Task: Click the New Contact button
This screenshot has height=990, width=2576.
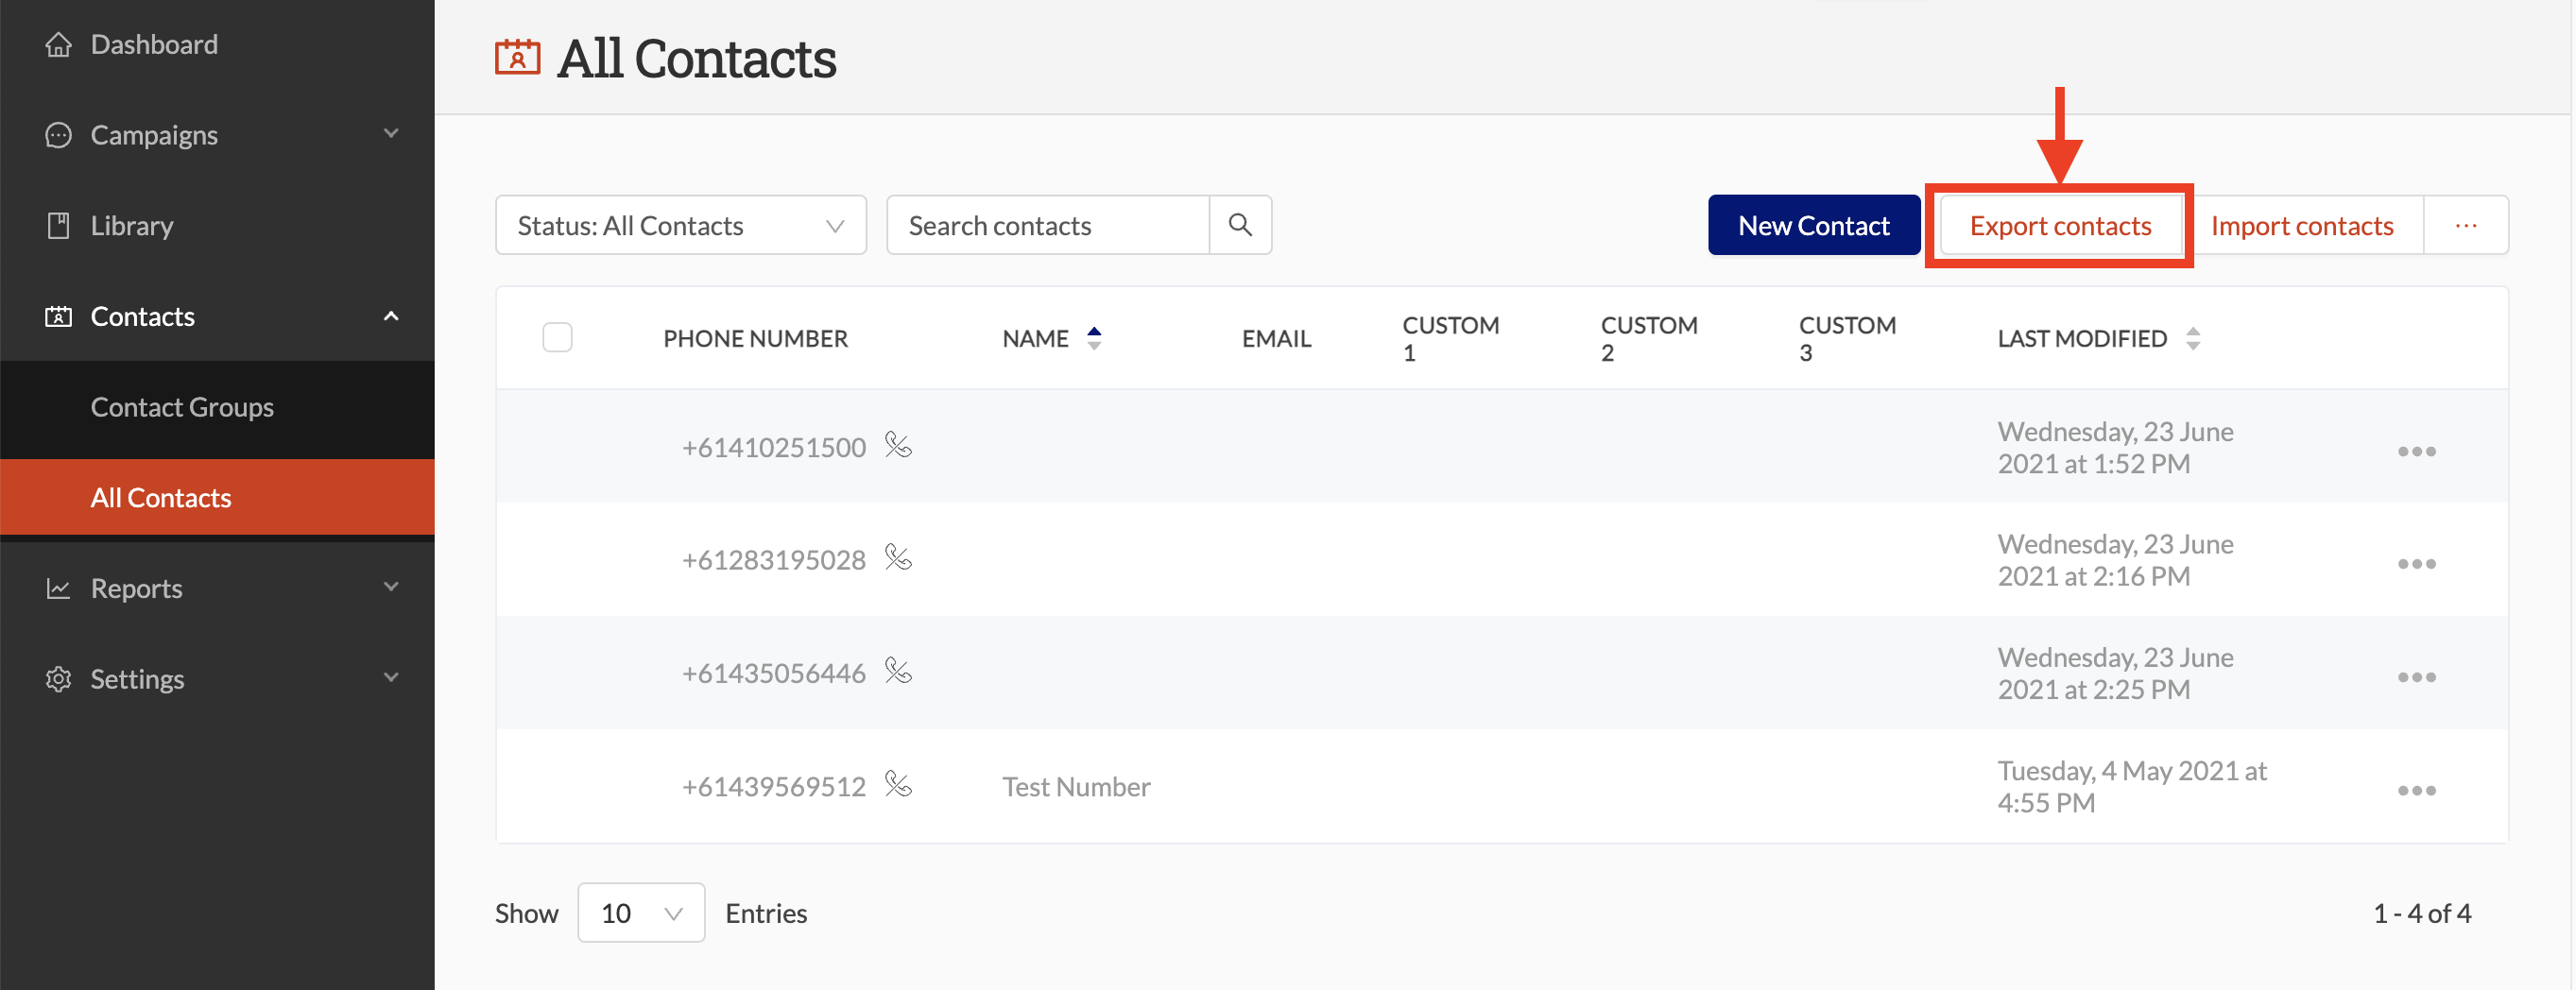Action: [1814, 225]
